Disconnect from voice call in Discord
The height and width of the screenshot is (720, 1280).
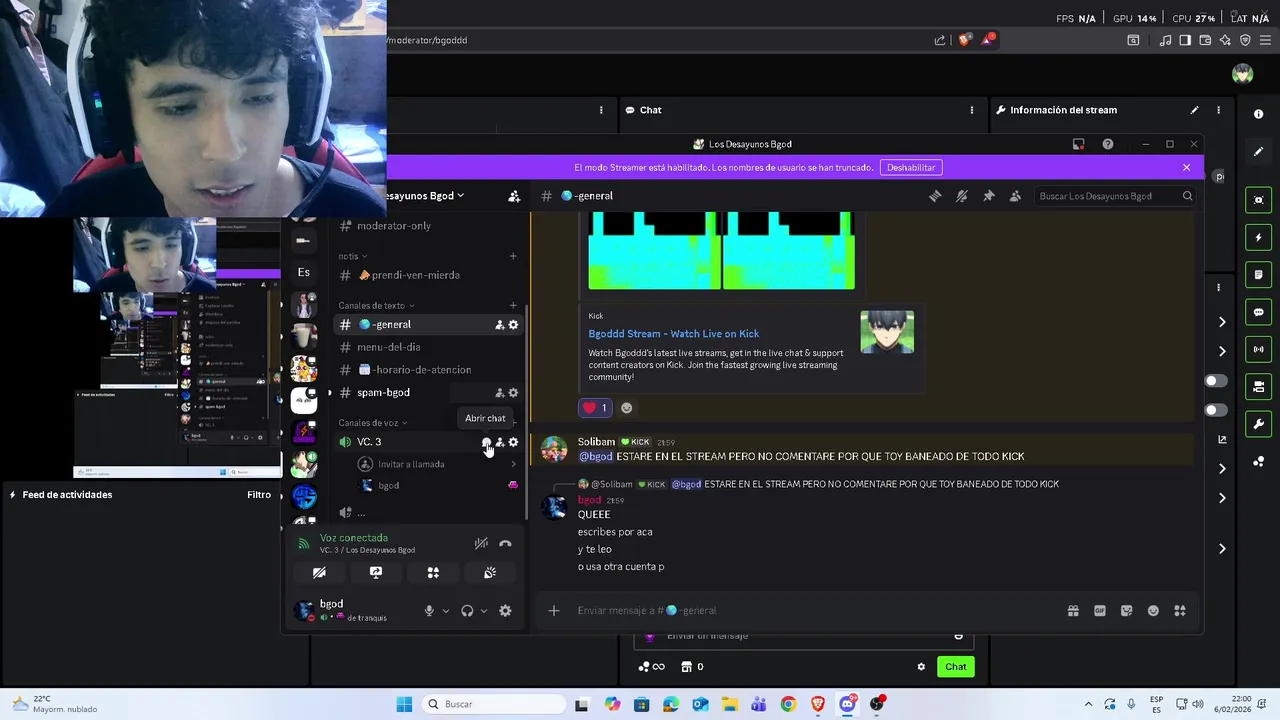[505, 544]
